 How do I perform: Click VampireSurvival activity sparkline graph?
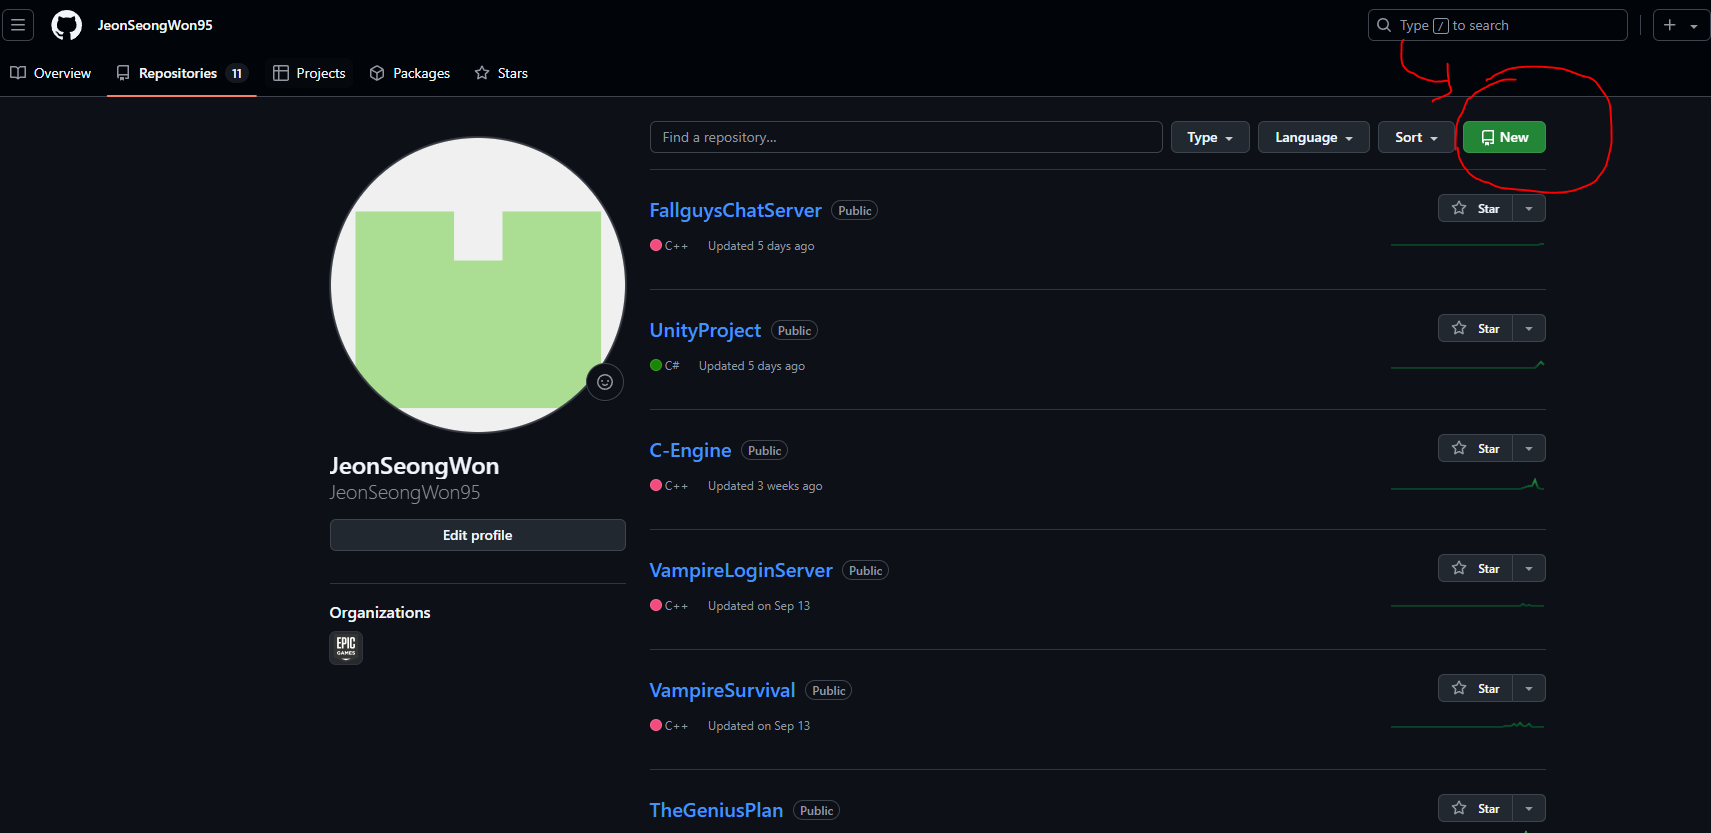(1467, 725)
